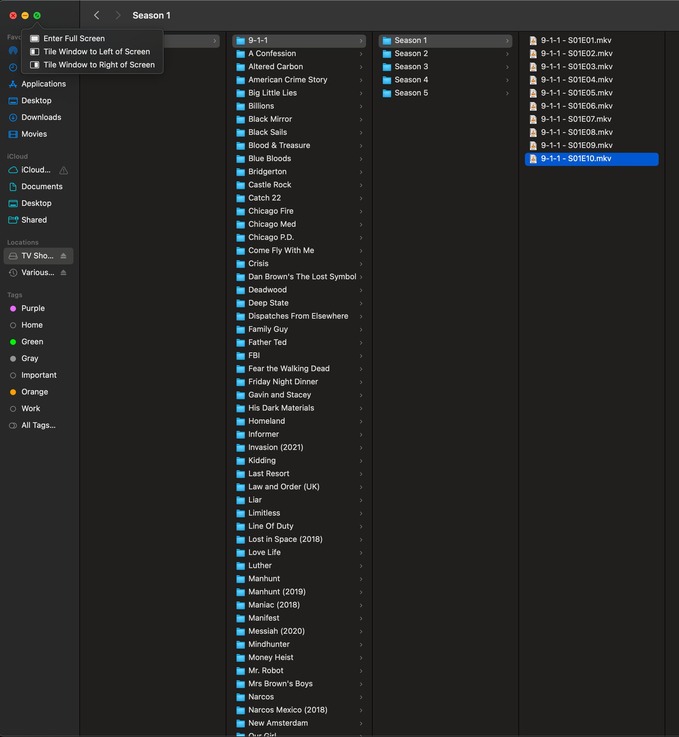Expand the Altered Carbon folder chevron
Screen dimensions: 679x737
361,67
